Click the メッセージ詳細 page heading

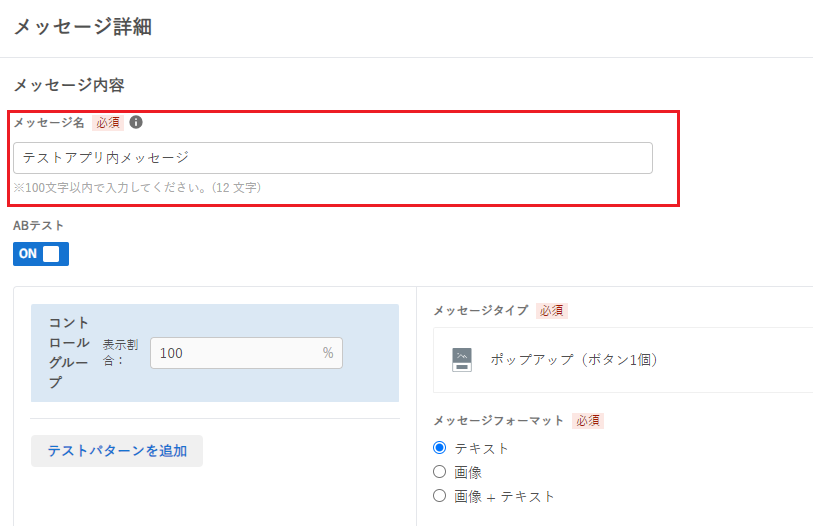pyautogui.click(x=83, y=26)
